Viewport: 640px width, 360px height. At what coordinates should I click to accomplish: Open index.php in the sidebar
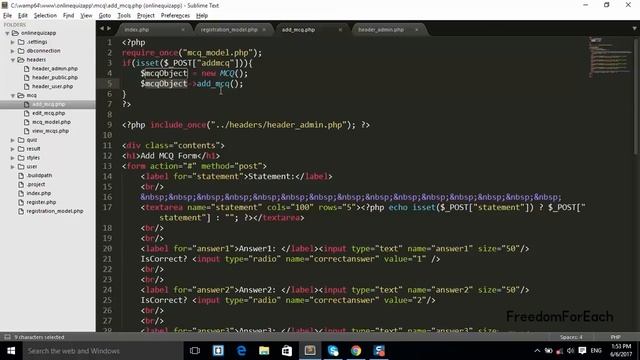[38, 193]
